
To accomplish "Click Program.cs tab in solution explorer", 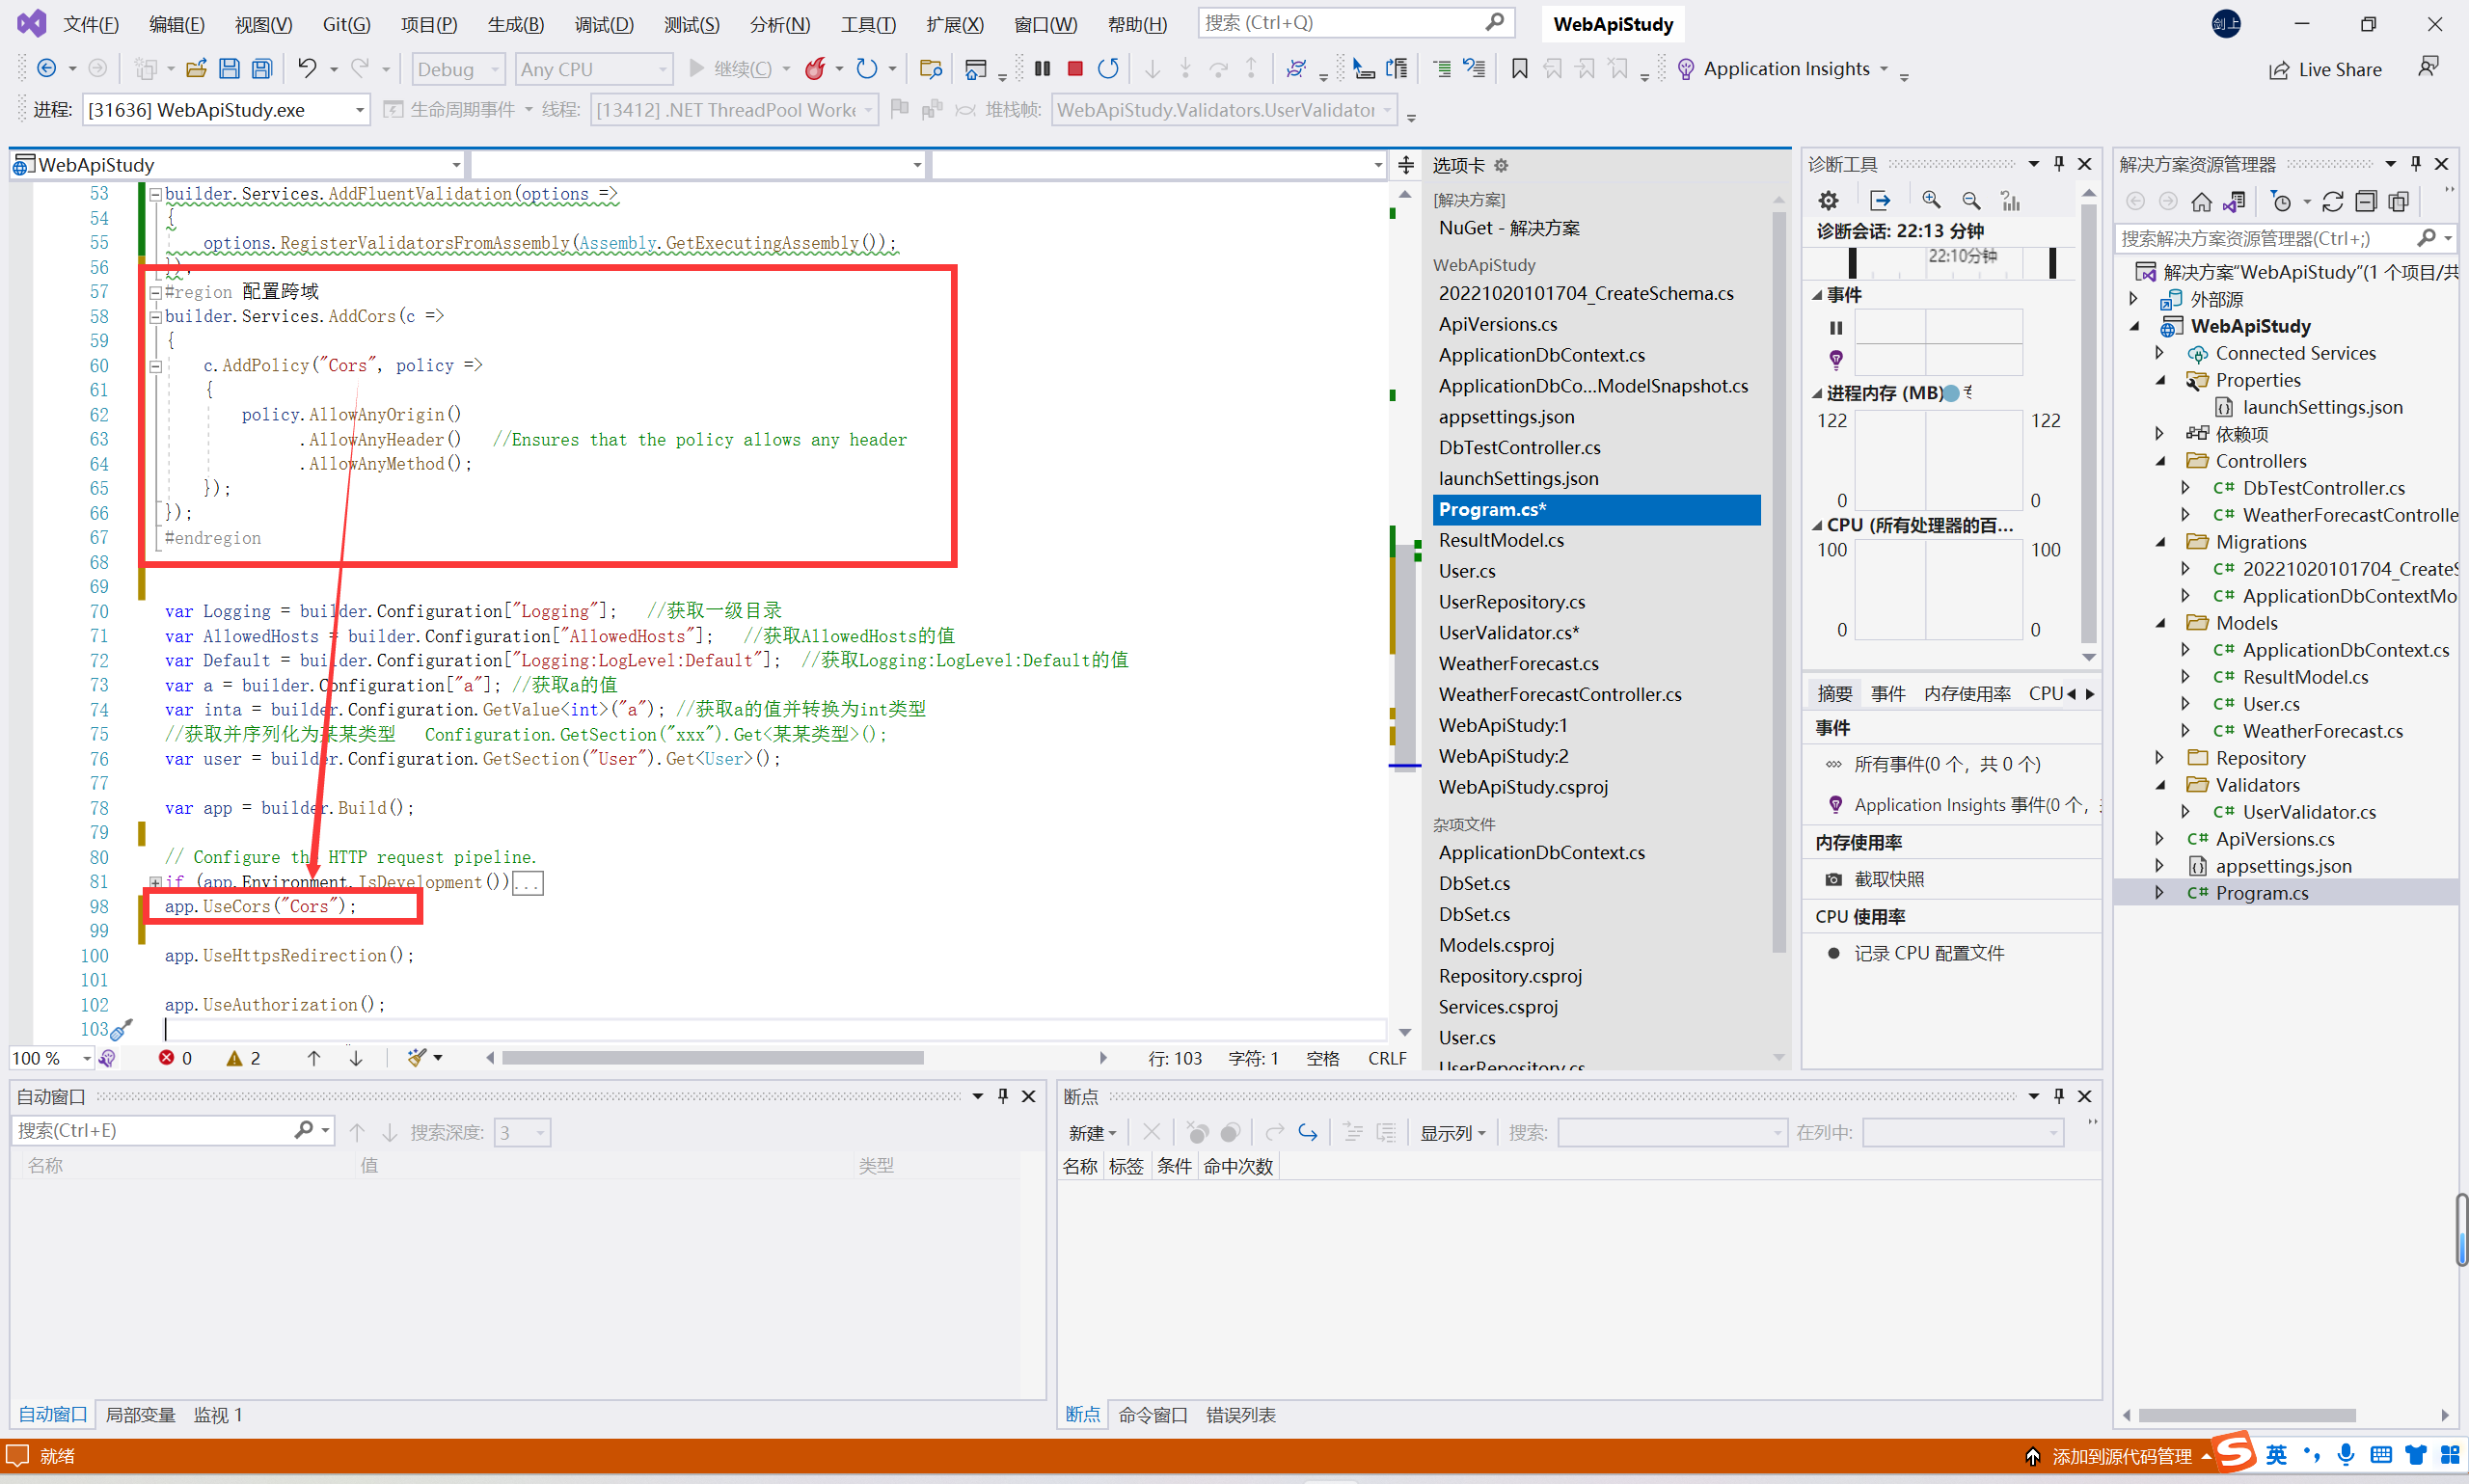I will [x=2266, y=892].
